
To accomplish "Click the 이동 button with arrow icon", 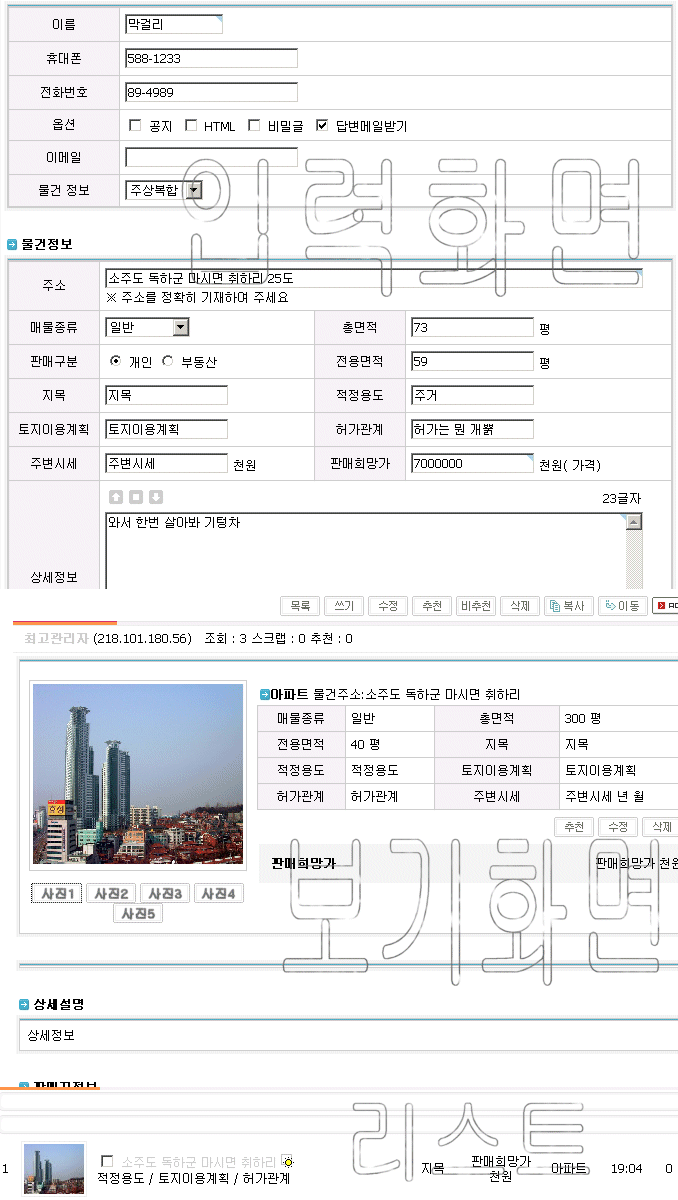I will point(622,606).
